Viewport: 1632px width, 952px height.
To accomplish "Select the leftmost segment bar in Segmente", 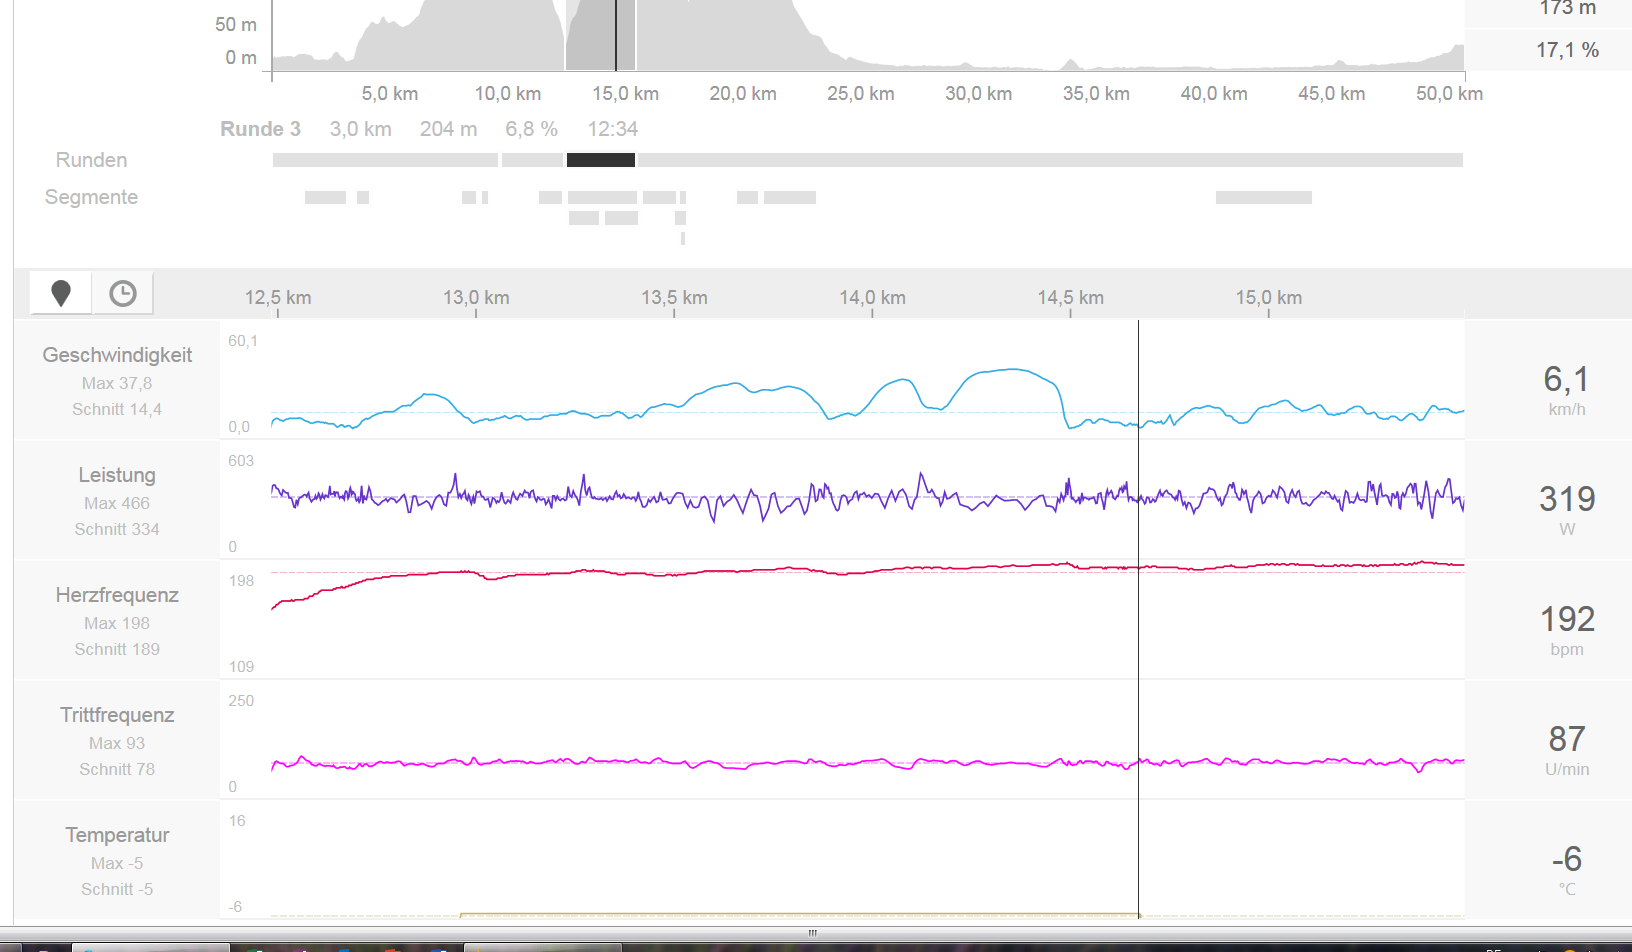I will tap(325, 198).
